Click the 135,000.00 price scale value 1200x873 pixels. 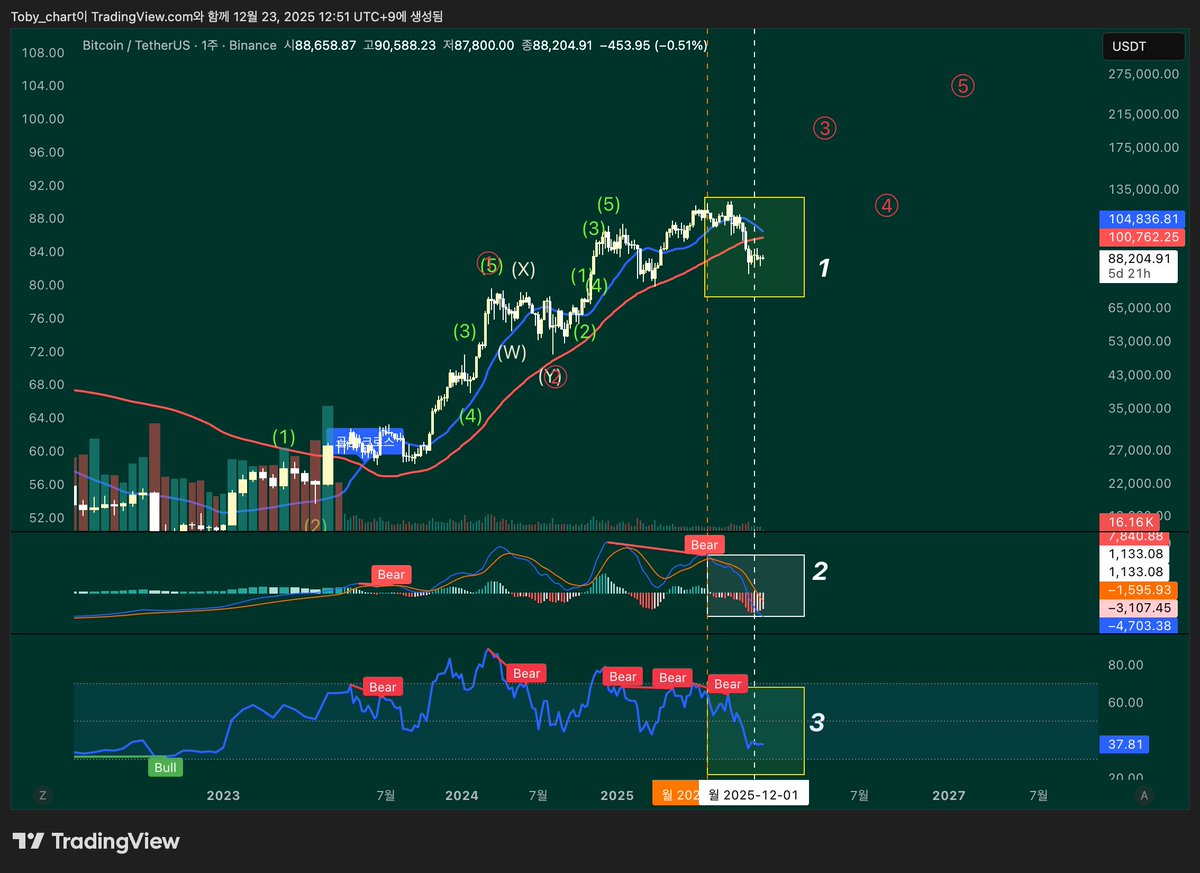click(1141, 189)
